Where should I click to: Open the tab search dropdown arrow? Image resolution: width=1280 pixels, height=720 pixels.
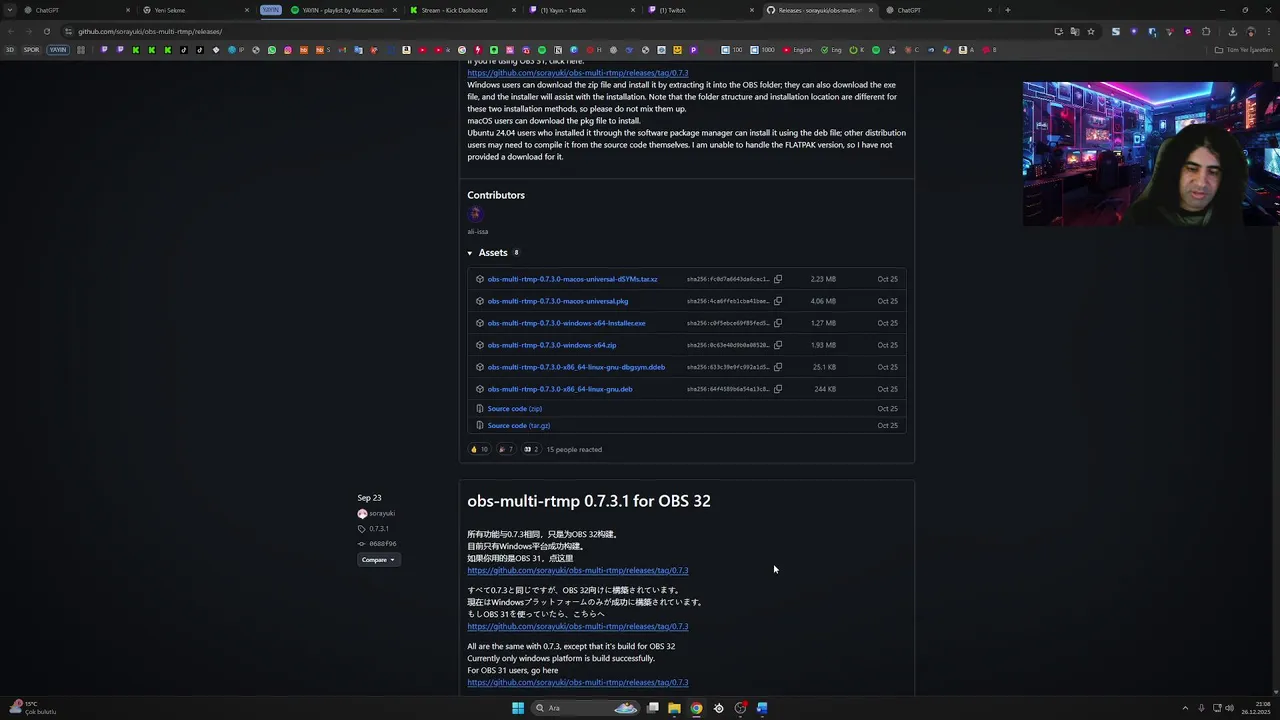(10, 10)
